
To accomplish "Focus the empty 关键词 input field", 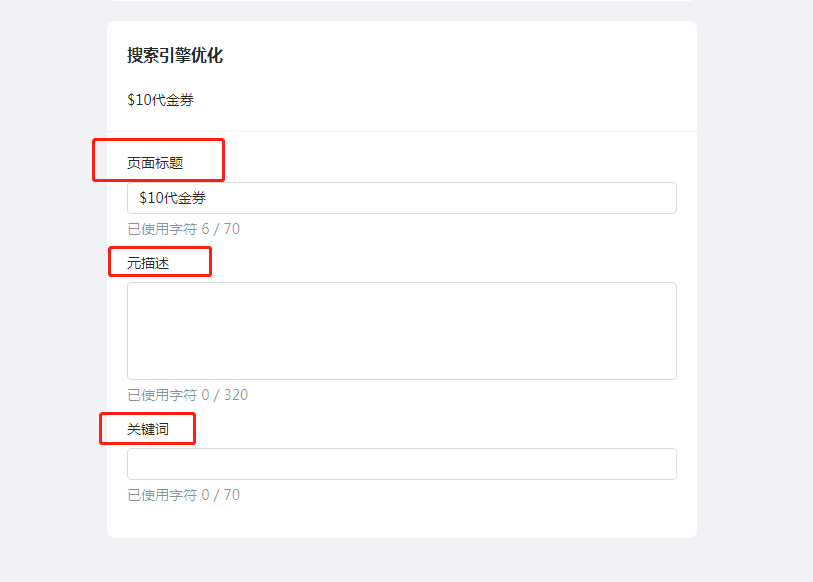I will pos(402,464).
